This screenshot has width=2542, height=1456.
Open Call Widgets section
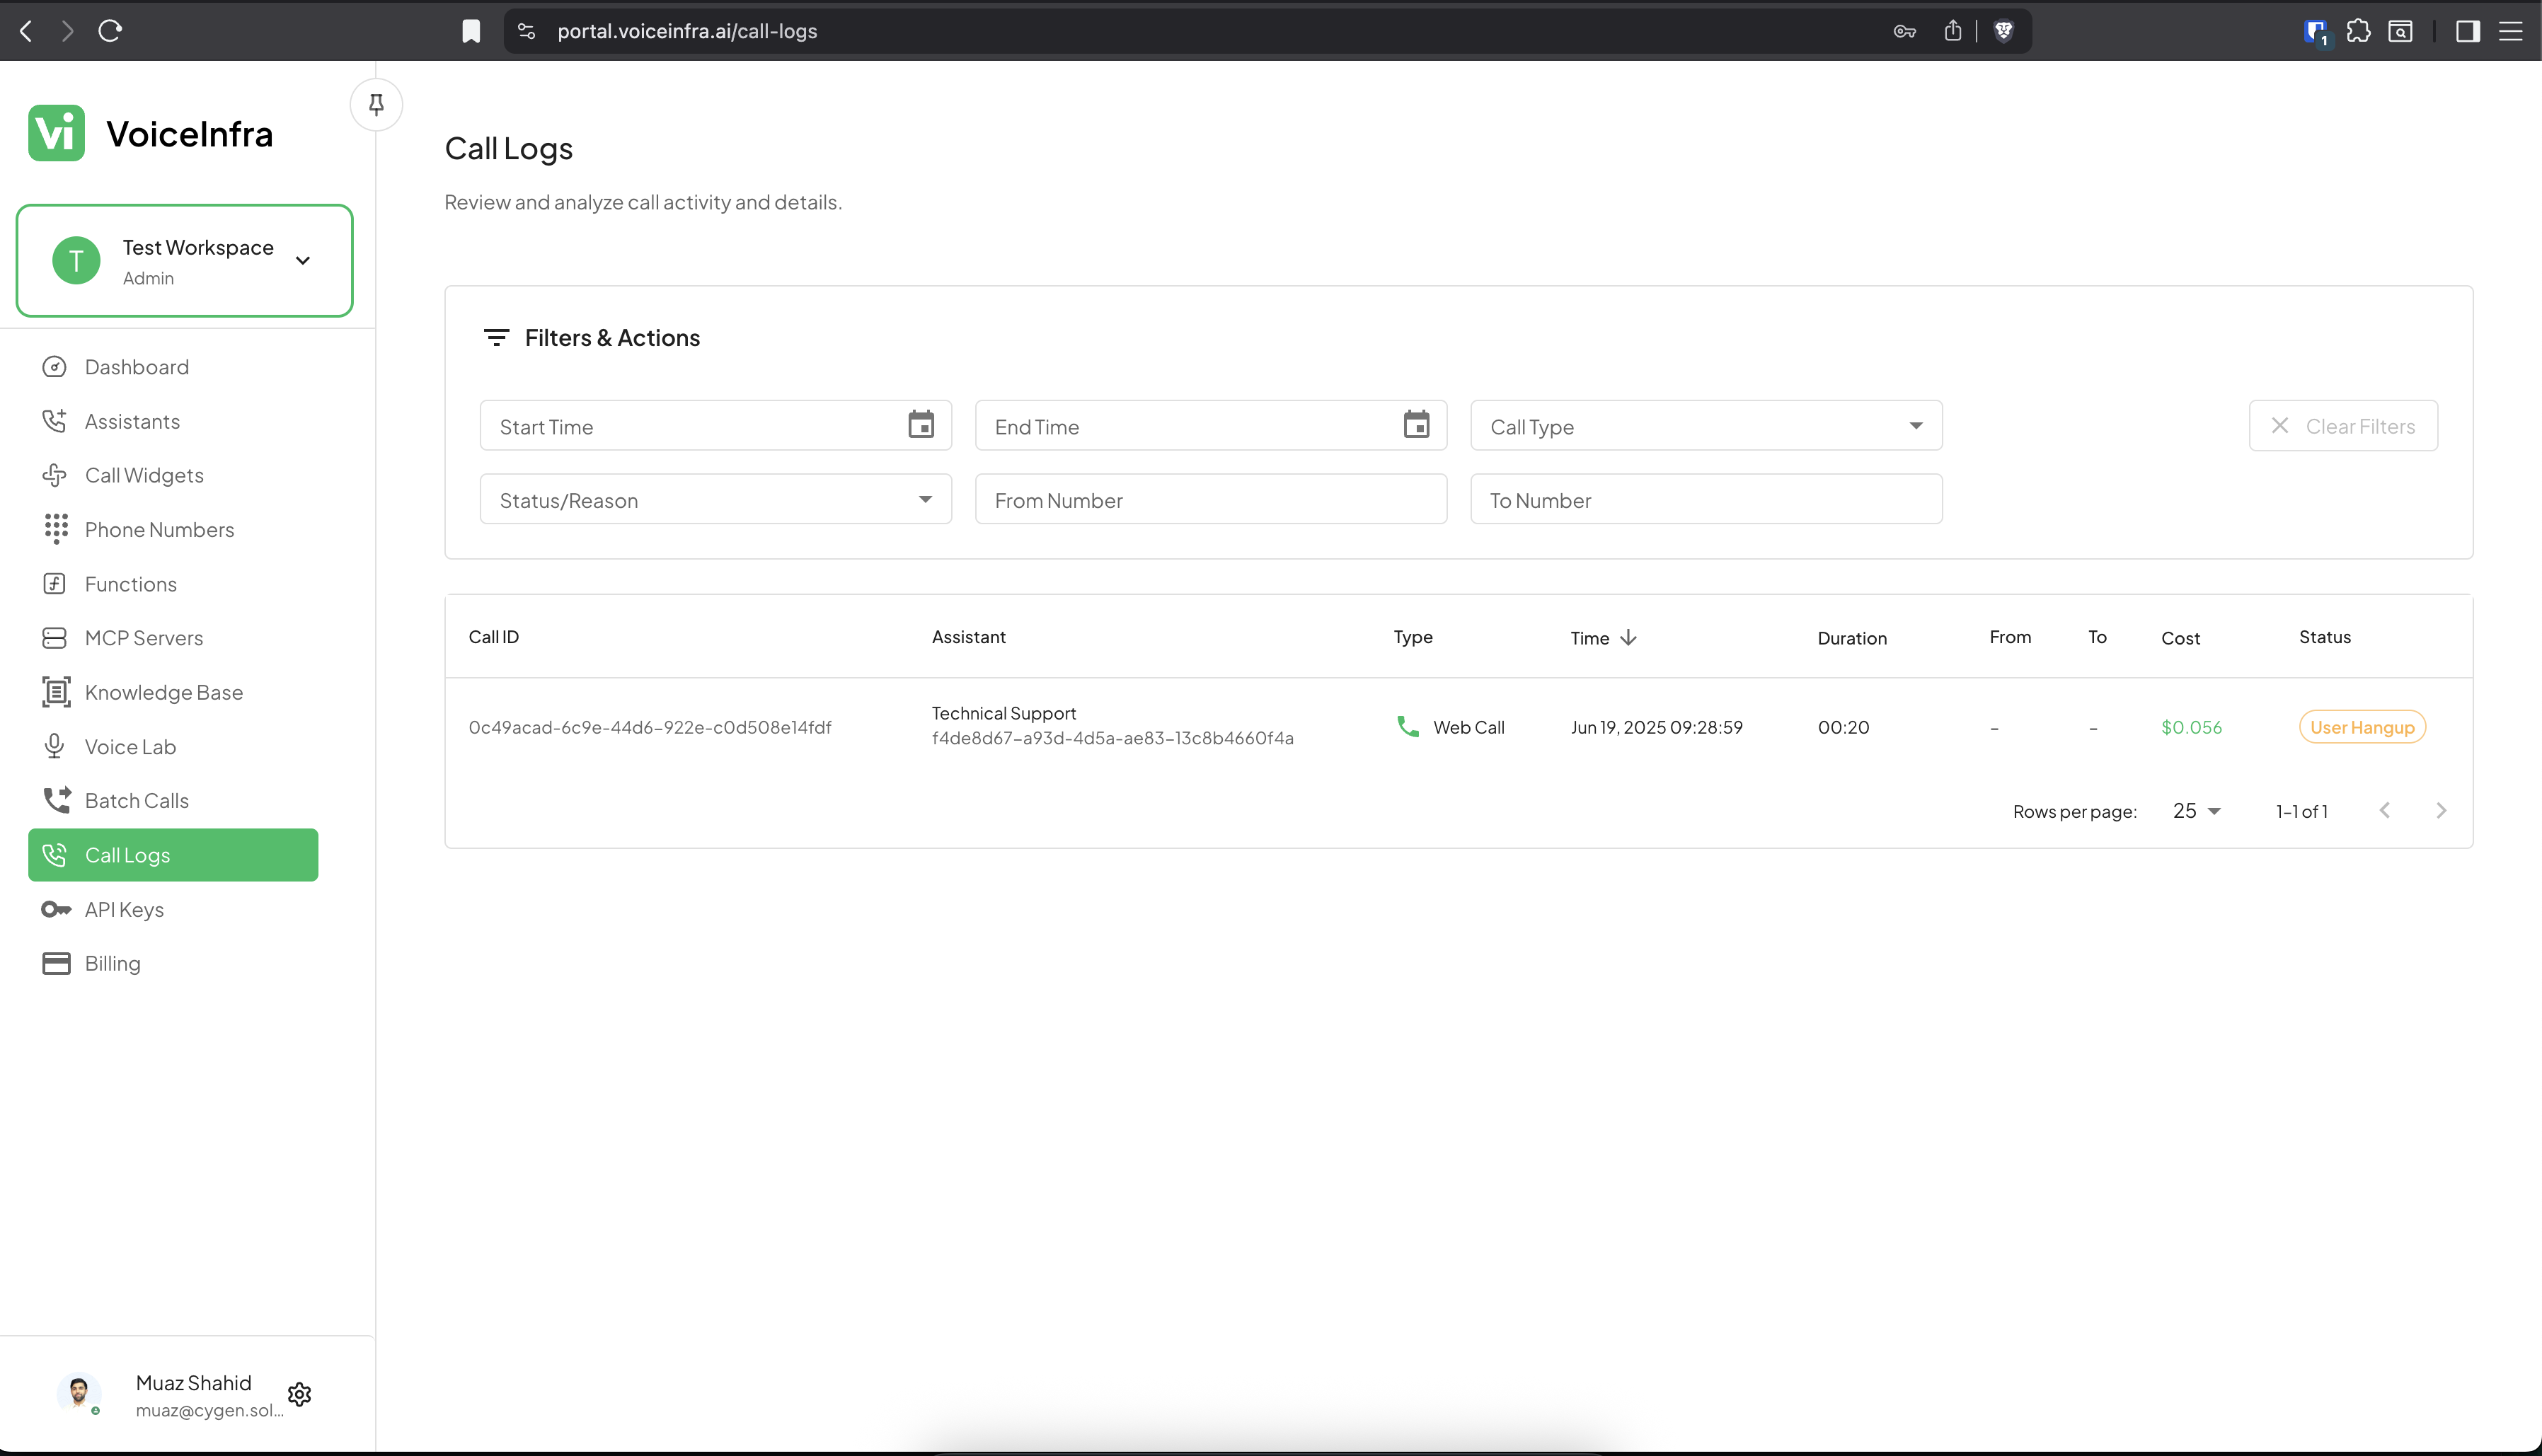tap(173, 475)
